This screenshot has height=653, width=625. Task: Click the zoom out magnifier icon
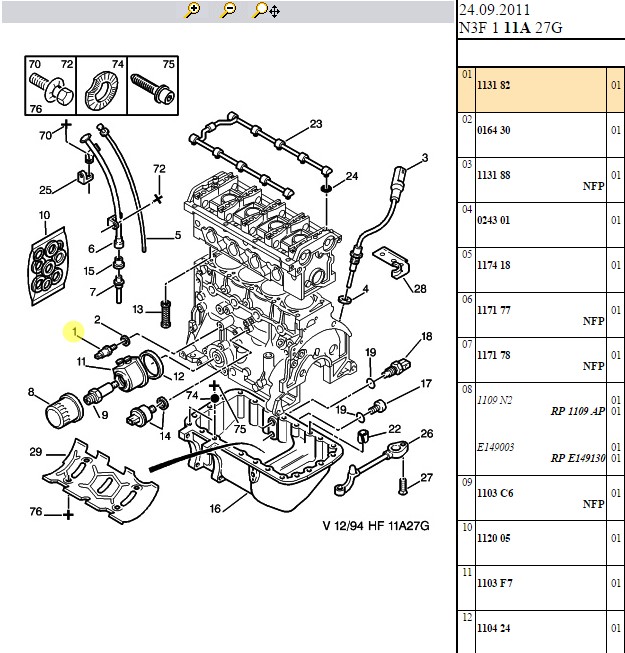[228, 10]
